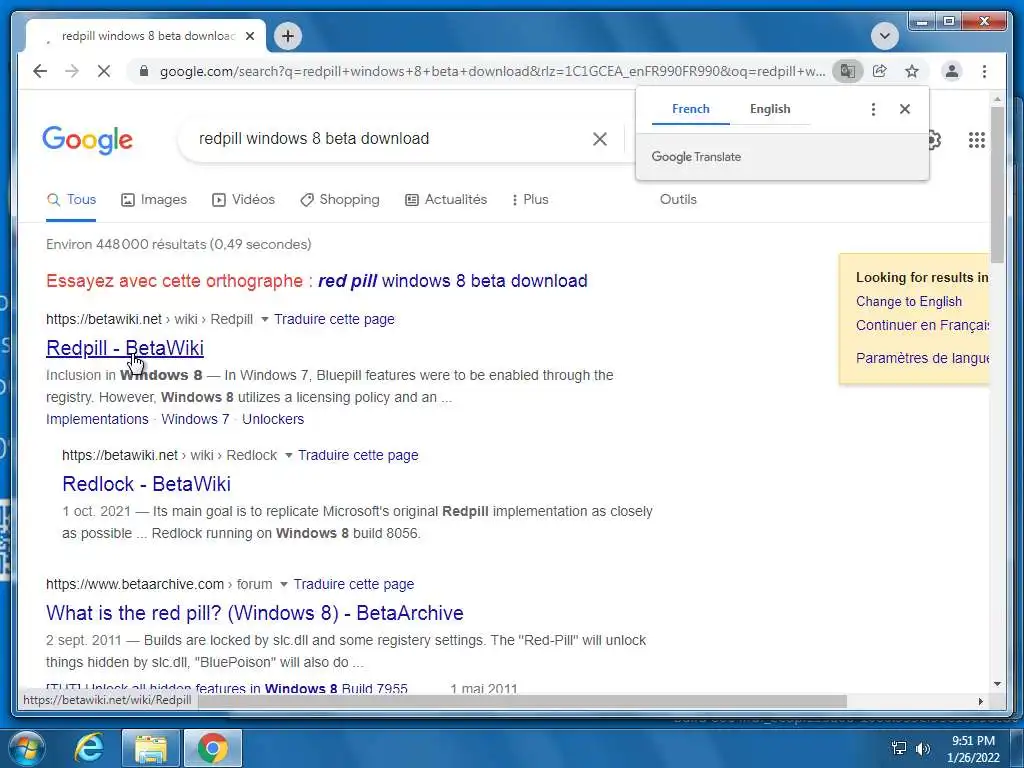Image resolution: width=1024 pixels, height=768 pixels.
Task: Translate the Redlock BetaWiki page
Action: click(x=359, y=455)
